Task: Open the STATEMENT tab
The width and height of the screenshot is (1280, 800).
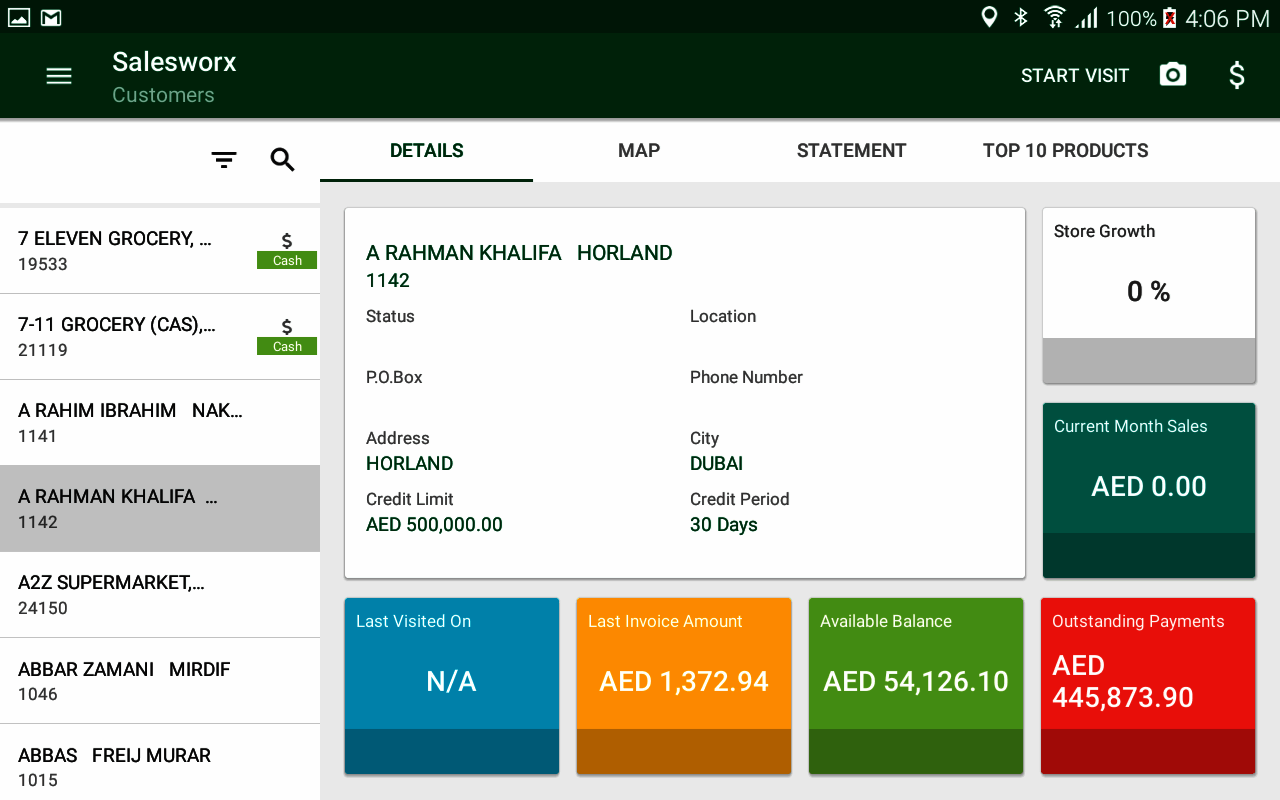Action: [x=851, y=151]
